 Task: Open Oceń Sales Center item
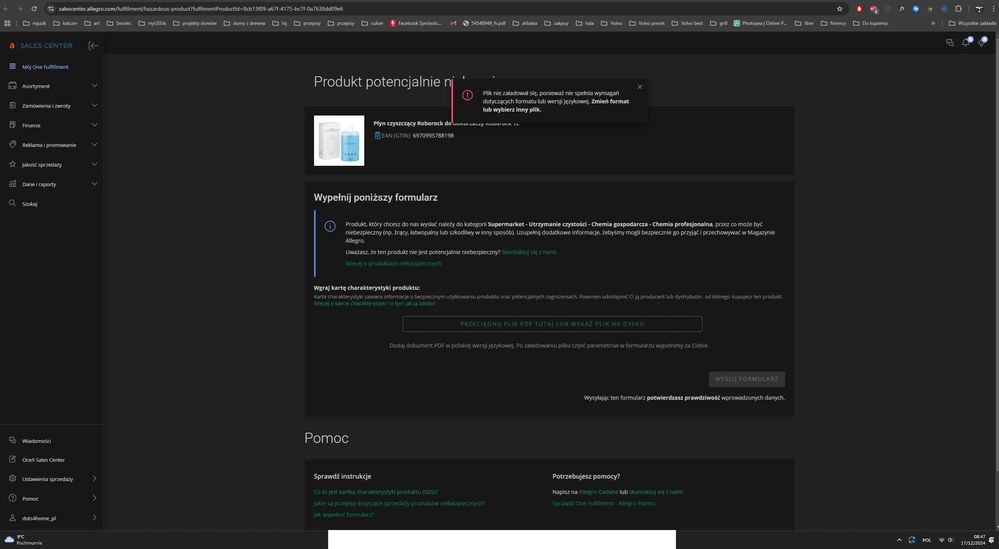[x=43, y=460]
